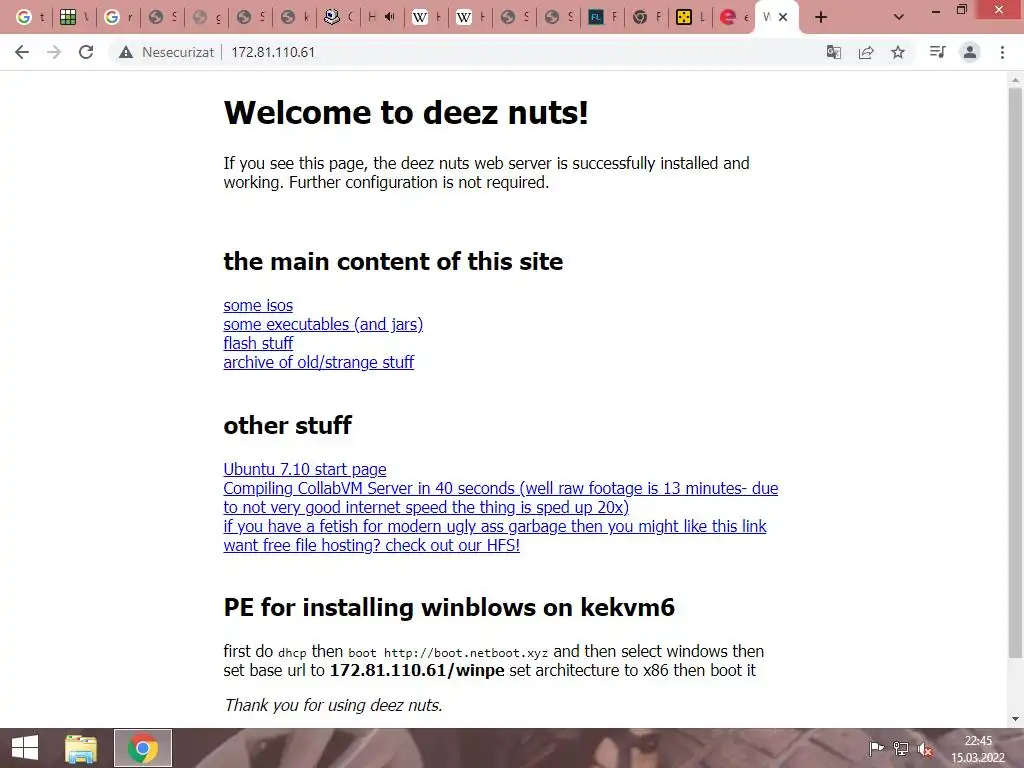Open a new tab with plus button
The image size is (1024, 768).
[821, 17]
